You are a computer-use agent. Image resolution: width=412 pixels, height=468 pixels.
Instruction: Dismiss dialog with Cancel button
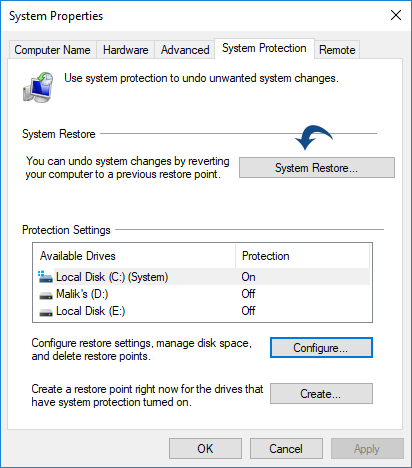click(x=286, y=449)
